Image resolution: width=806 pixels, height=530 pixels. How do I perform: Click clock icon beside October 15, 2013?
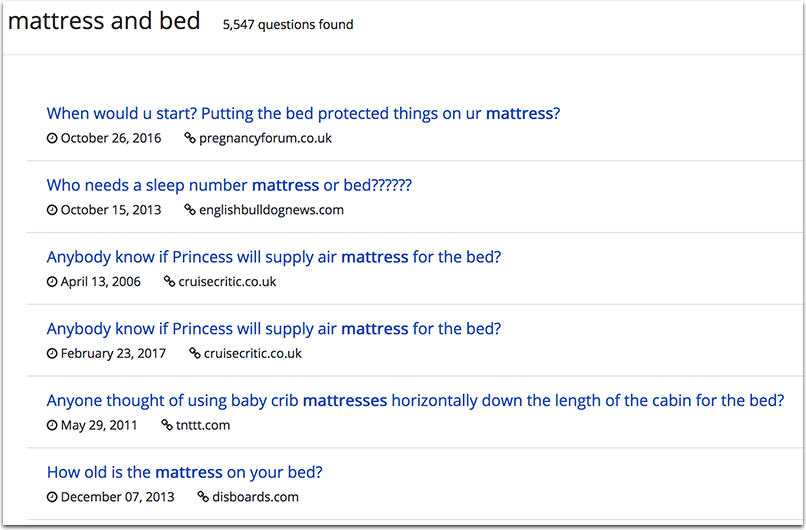(x=52, y=210)
